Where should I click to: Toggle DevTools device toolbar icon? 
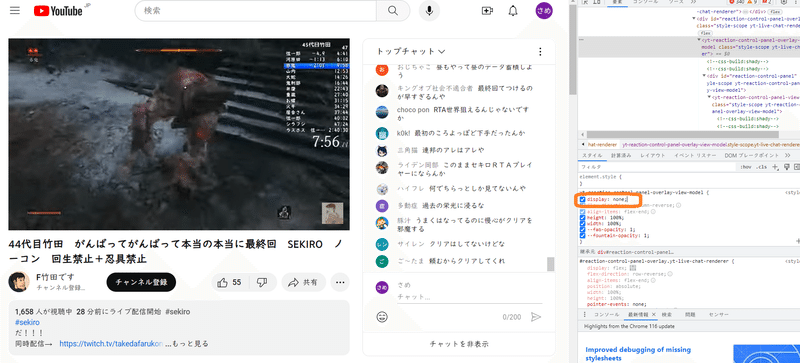pos(596,2)
